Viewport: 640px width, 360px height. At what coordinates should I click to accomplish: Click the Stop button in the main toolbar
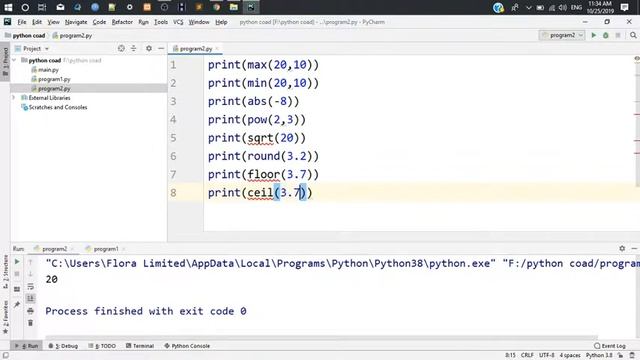tap(618, 36)
